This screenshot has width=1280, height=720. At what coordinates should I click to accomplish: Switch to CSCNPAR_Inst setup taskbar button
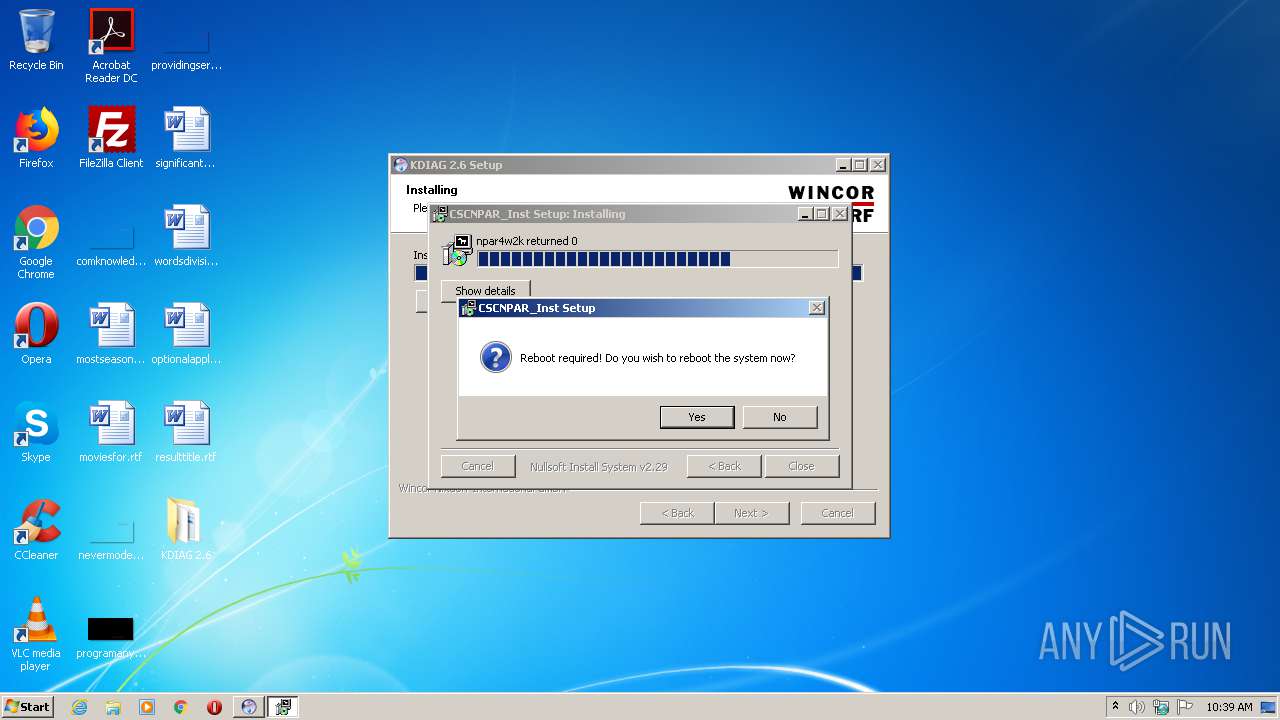pos(283,707)
